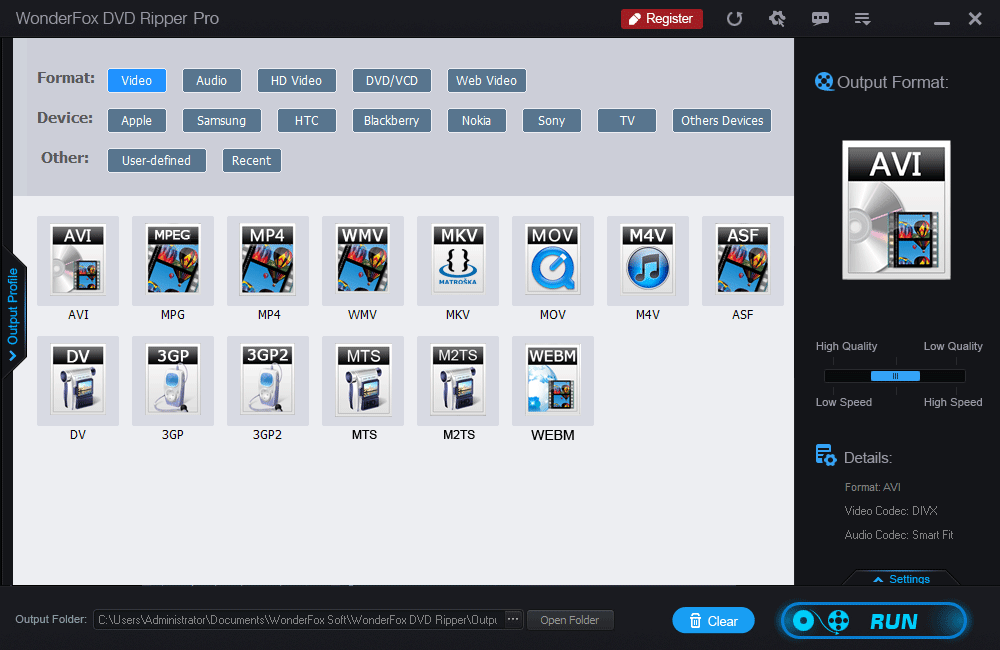Choose the MKV Matroska format

coord(458,260)
